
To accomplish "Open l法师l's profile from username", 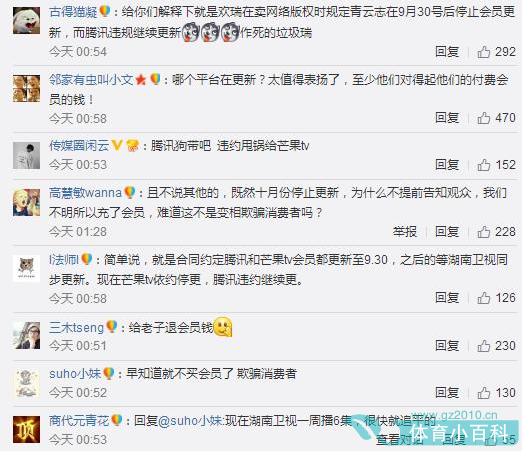I will tap(64, 260).
